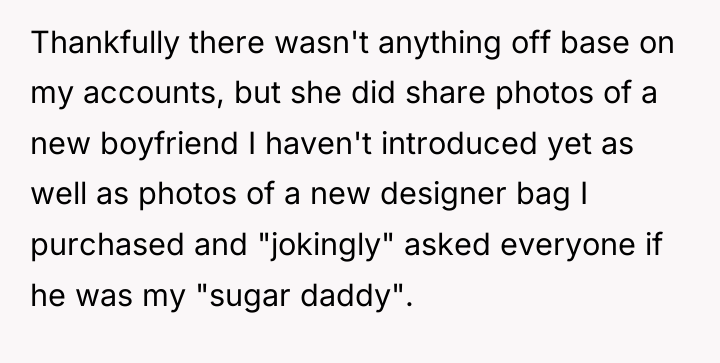Click the word "accounts," in second line

[x=153, y=93]
